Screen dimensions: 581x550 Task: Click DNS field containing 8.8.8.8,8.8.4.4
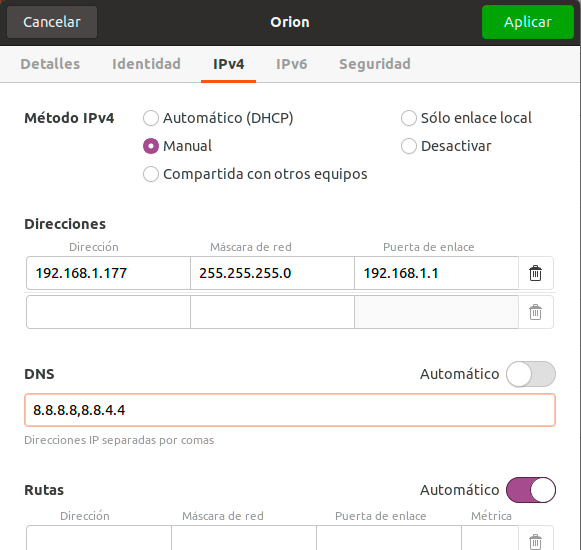pyautogui.click(x=290, y=410)
